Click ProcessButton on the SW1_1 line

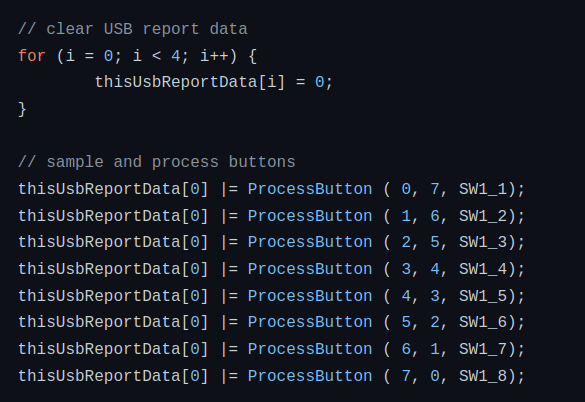pyautogui.click(x=310, y=189)
